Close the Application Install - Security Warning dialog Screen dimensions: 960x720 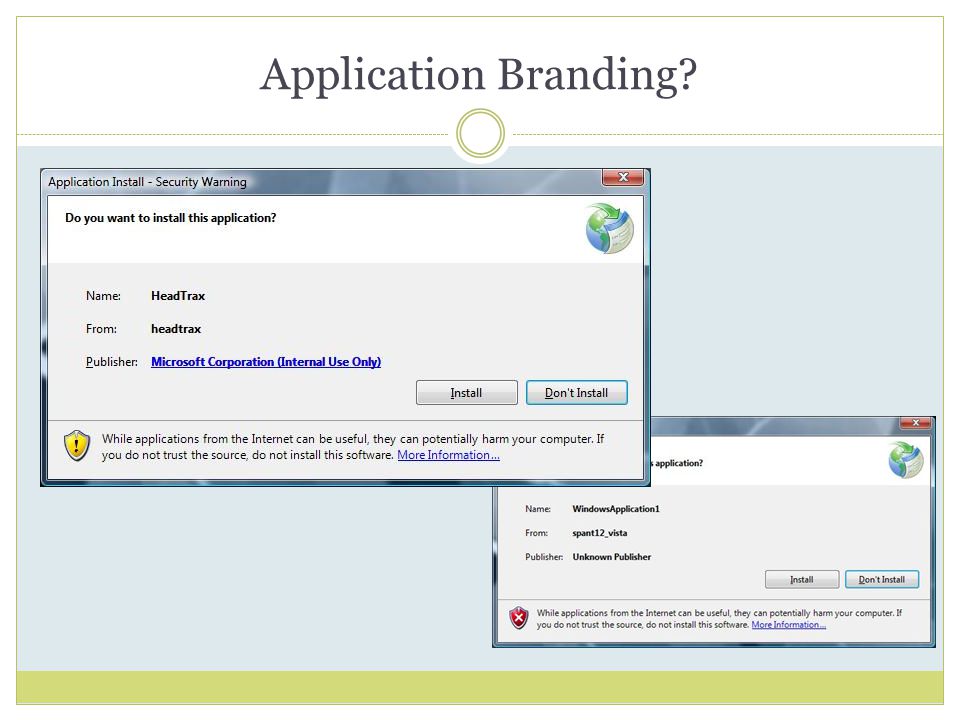pyautogui.click(x=623, y=177)
